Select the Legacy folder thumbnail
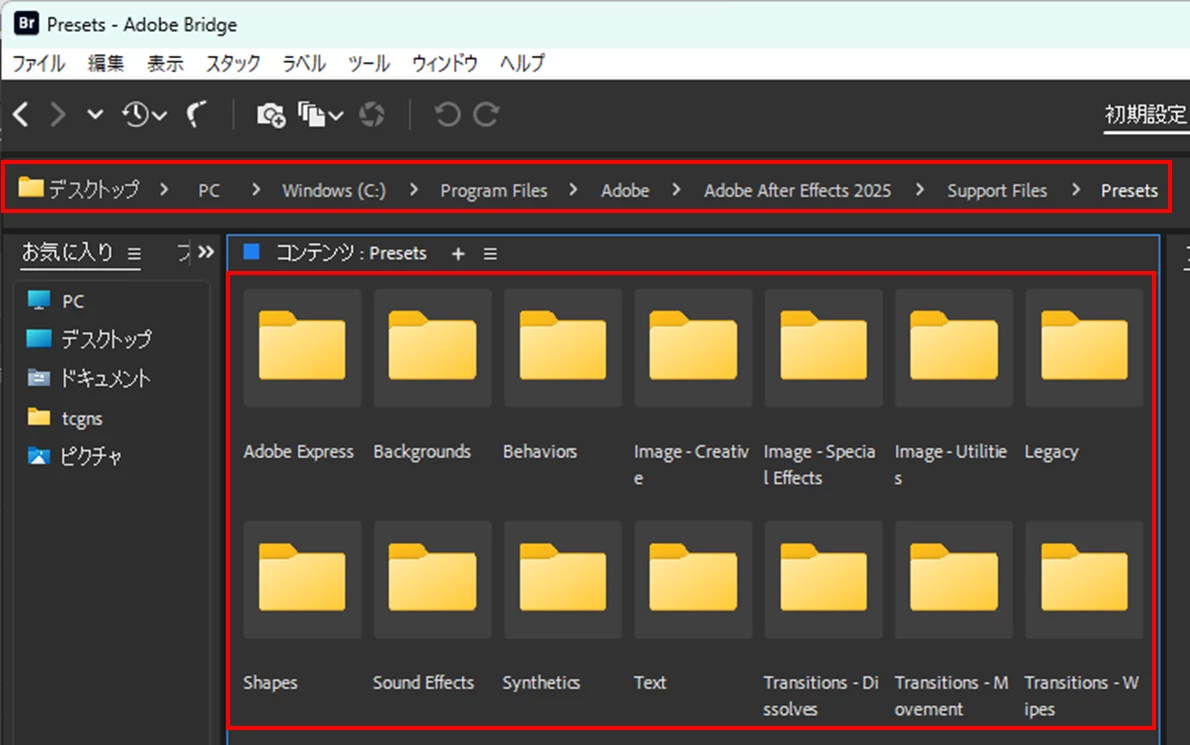Image resolution: width=1190 pixels, height=745 pixels. tap(1085, 347)
